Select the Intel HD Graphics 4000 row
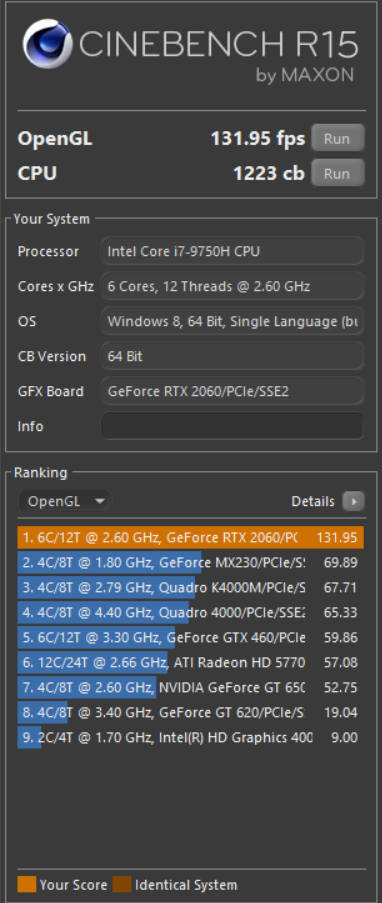 click(x=191, y=737)
